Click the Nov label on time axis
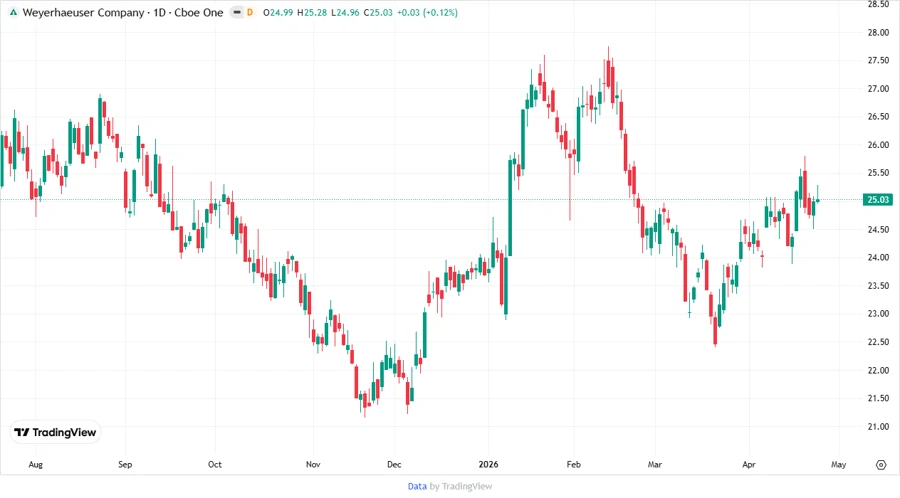The height and width of the screenshot is (498, 900). [x=313, y=465]
